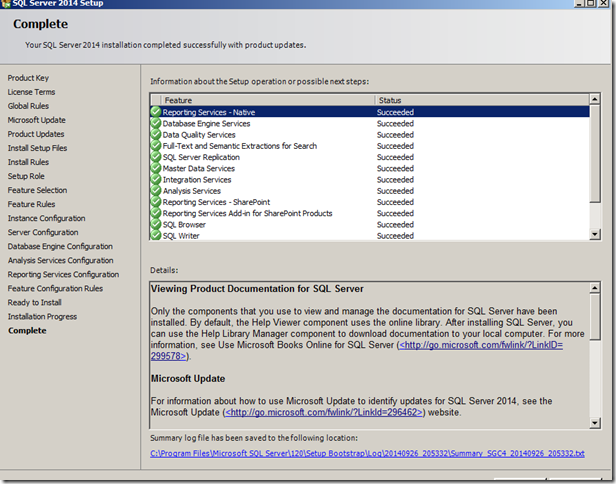Viewport: 616px width, 484px height.
Task: Click green check icon beside Database Engine Services
Action: 156,124
